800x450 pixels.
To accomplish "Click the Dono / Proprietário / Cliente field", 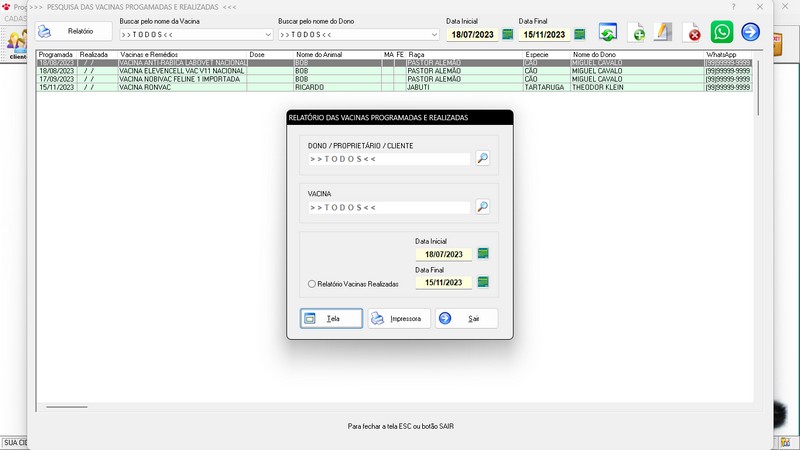I will [389, 159].
